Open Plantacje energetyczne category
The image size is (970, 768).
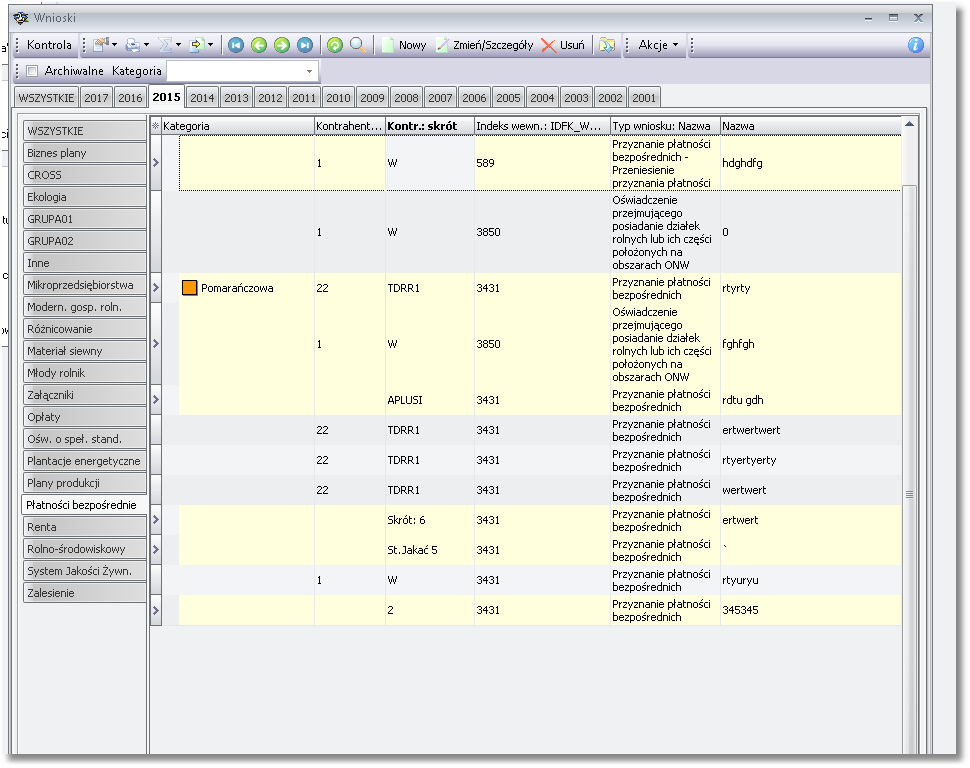(85, 460)
